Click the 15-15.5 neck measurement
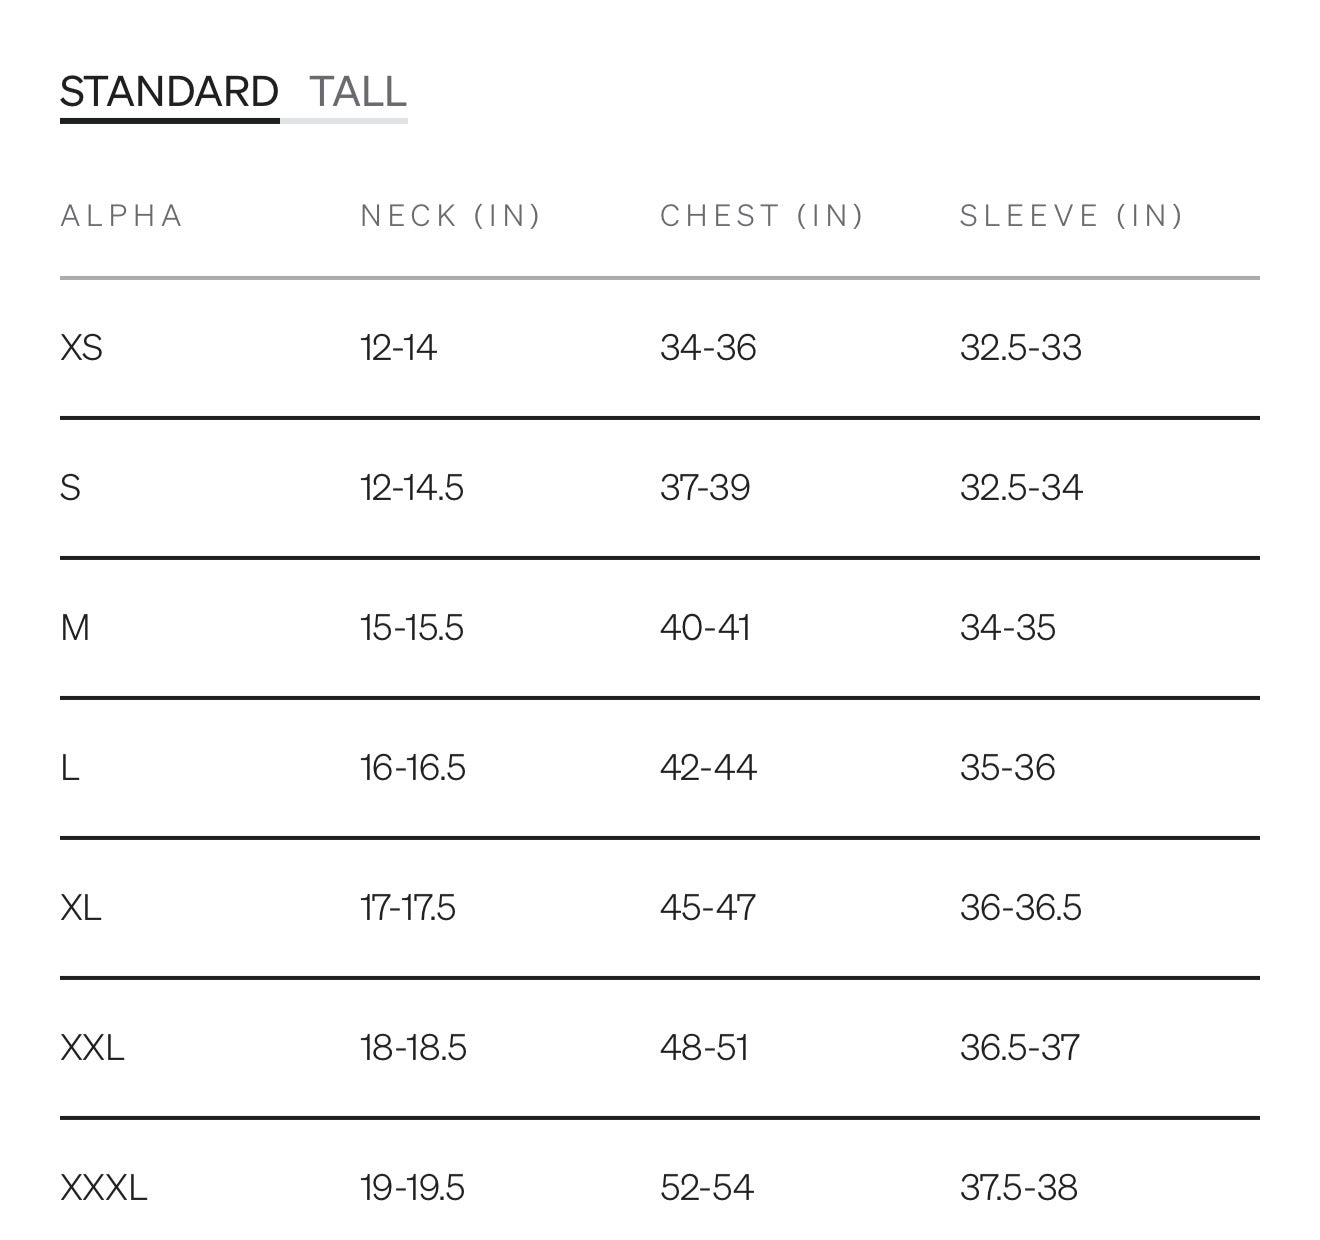Viewport: 1320px width, 1240px height. [x=412, y=628]
